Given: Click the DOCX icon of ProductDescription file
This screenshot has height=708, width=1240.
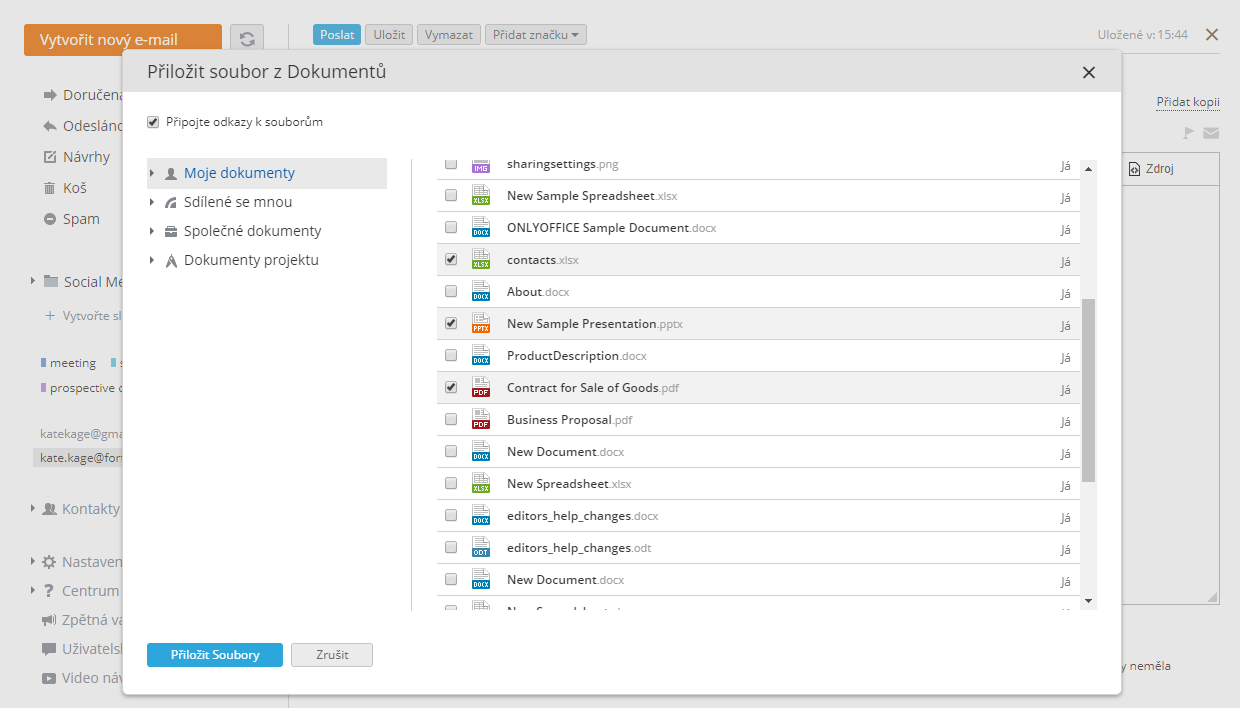Looking at the screenshot, I should [x=481, y=356].
